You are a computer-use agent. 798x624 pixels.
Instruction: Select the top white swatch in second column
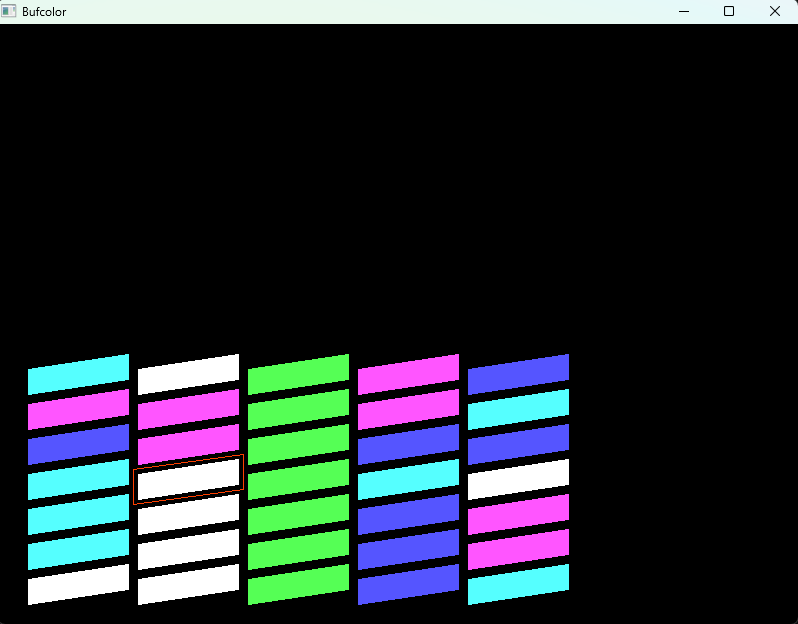click(x=188, y=375)
